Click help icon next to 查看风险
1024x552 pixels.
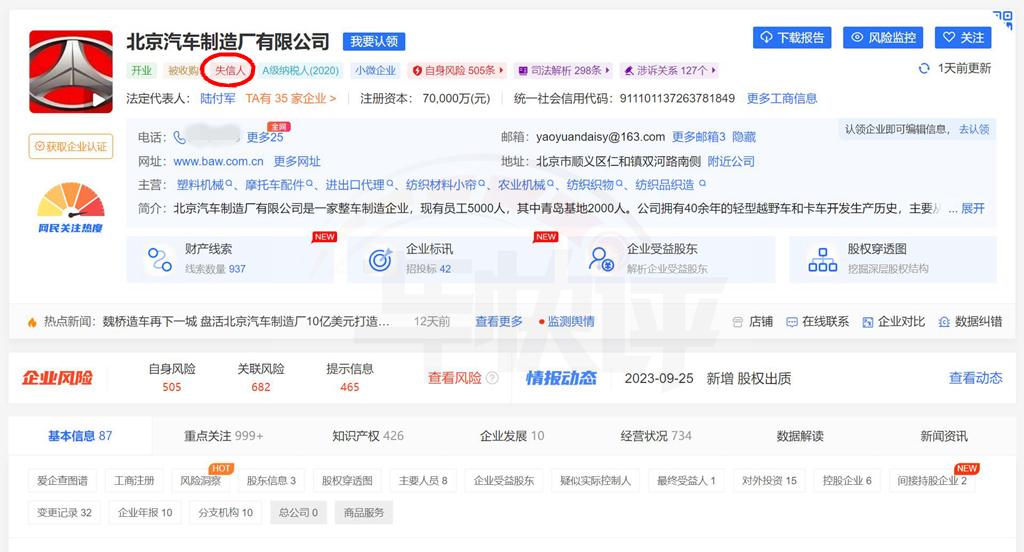pos(492,378)
